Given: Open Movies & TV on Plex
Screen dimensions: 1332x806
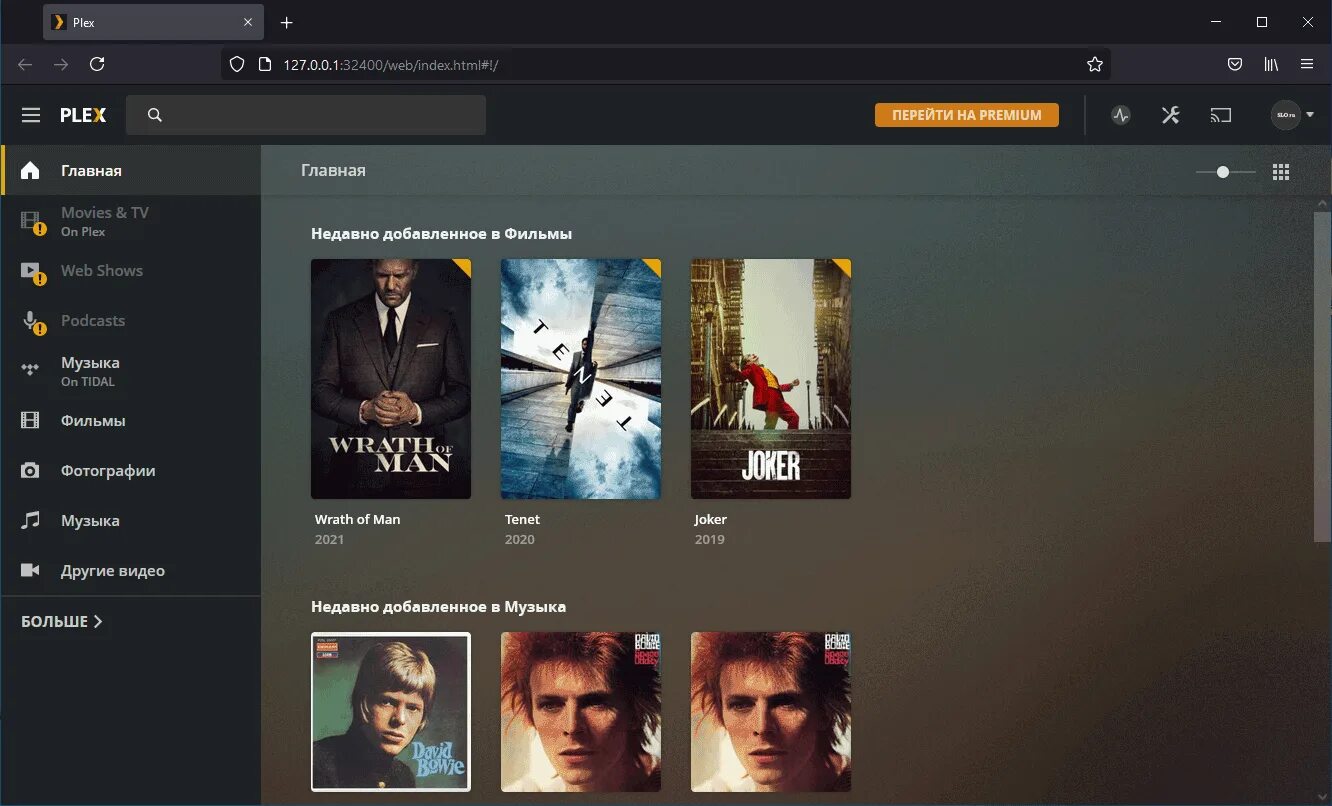Looking at the screenshot, I should click(131, 221).
